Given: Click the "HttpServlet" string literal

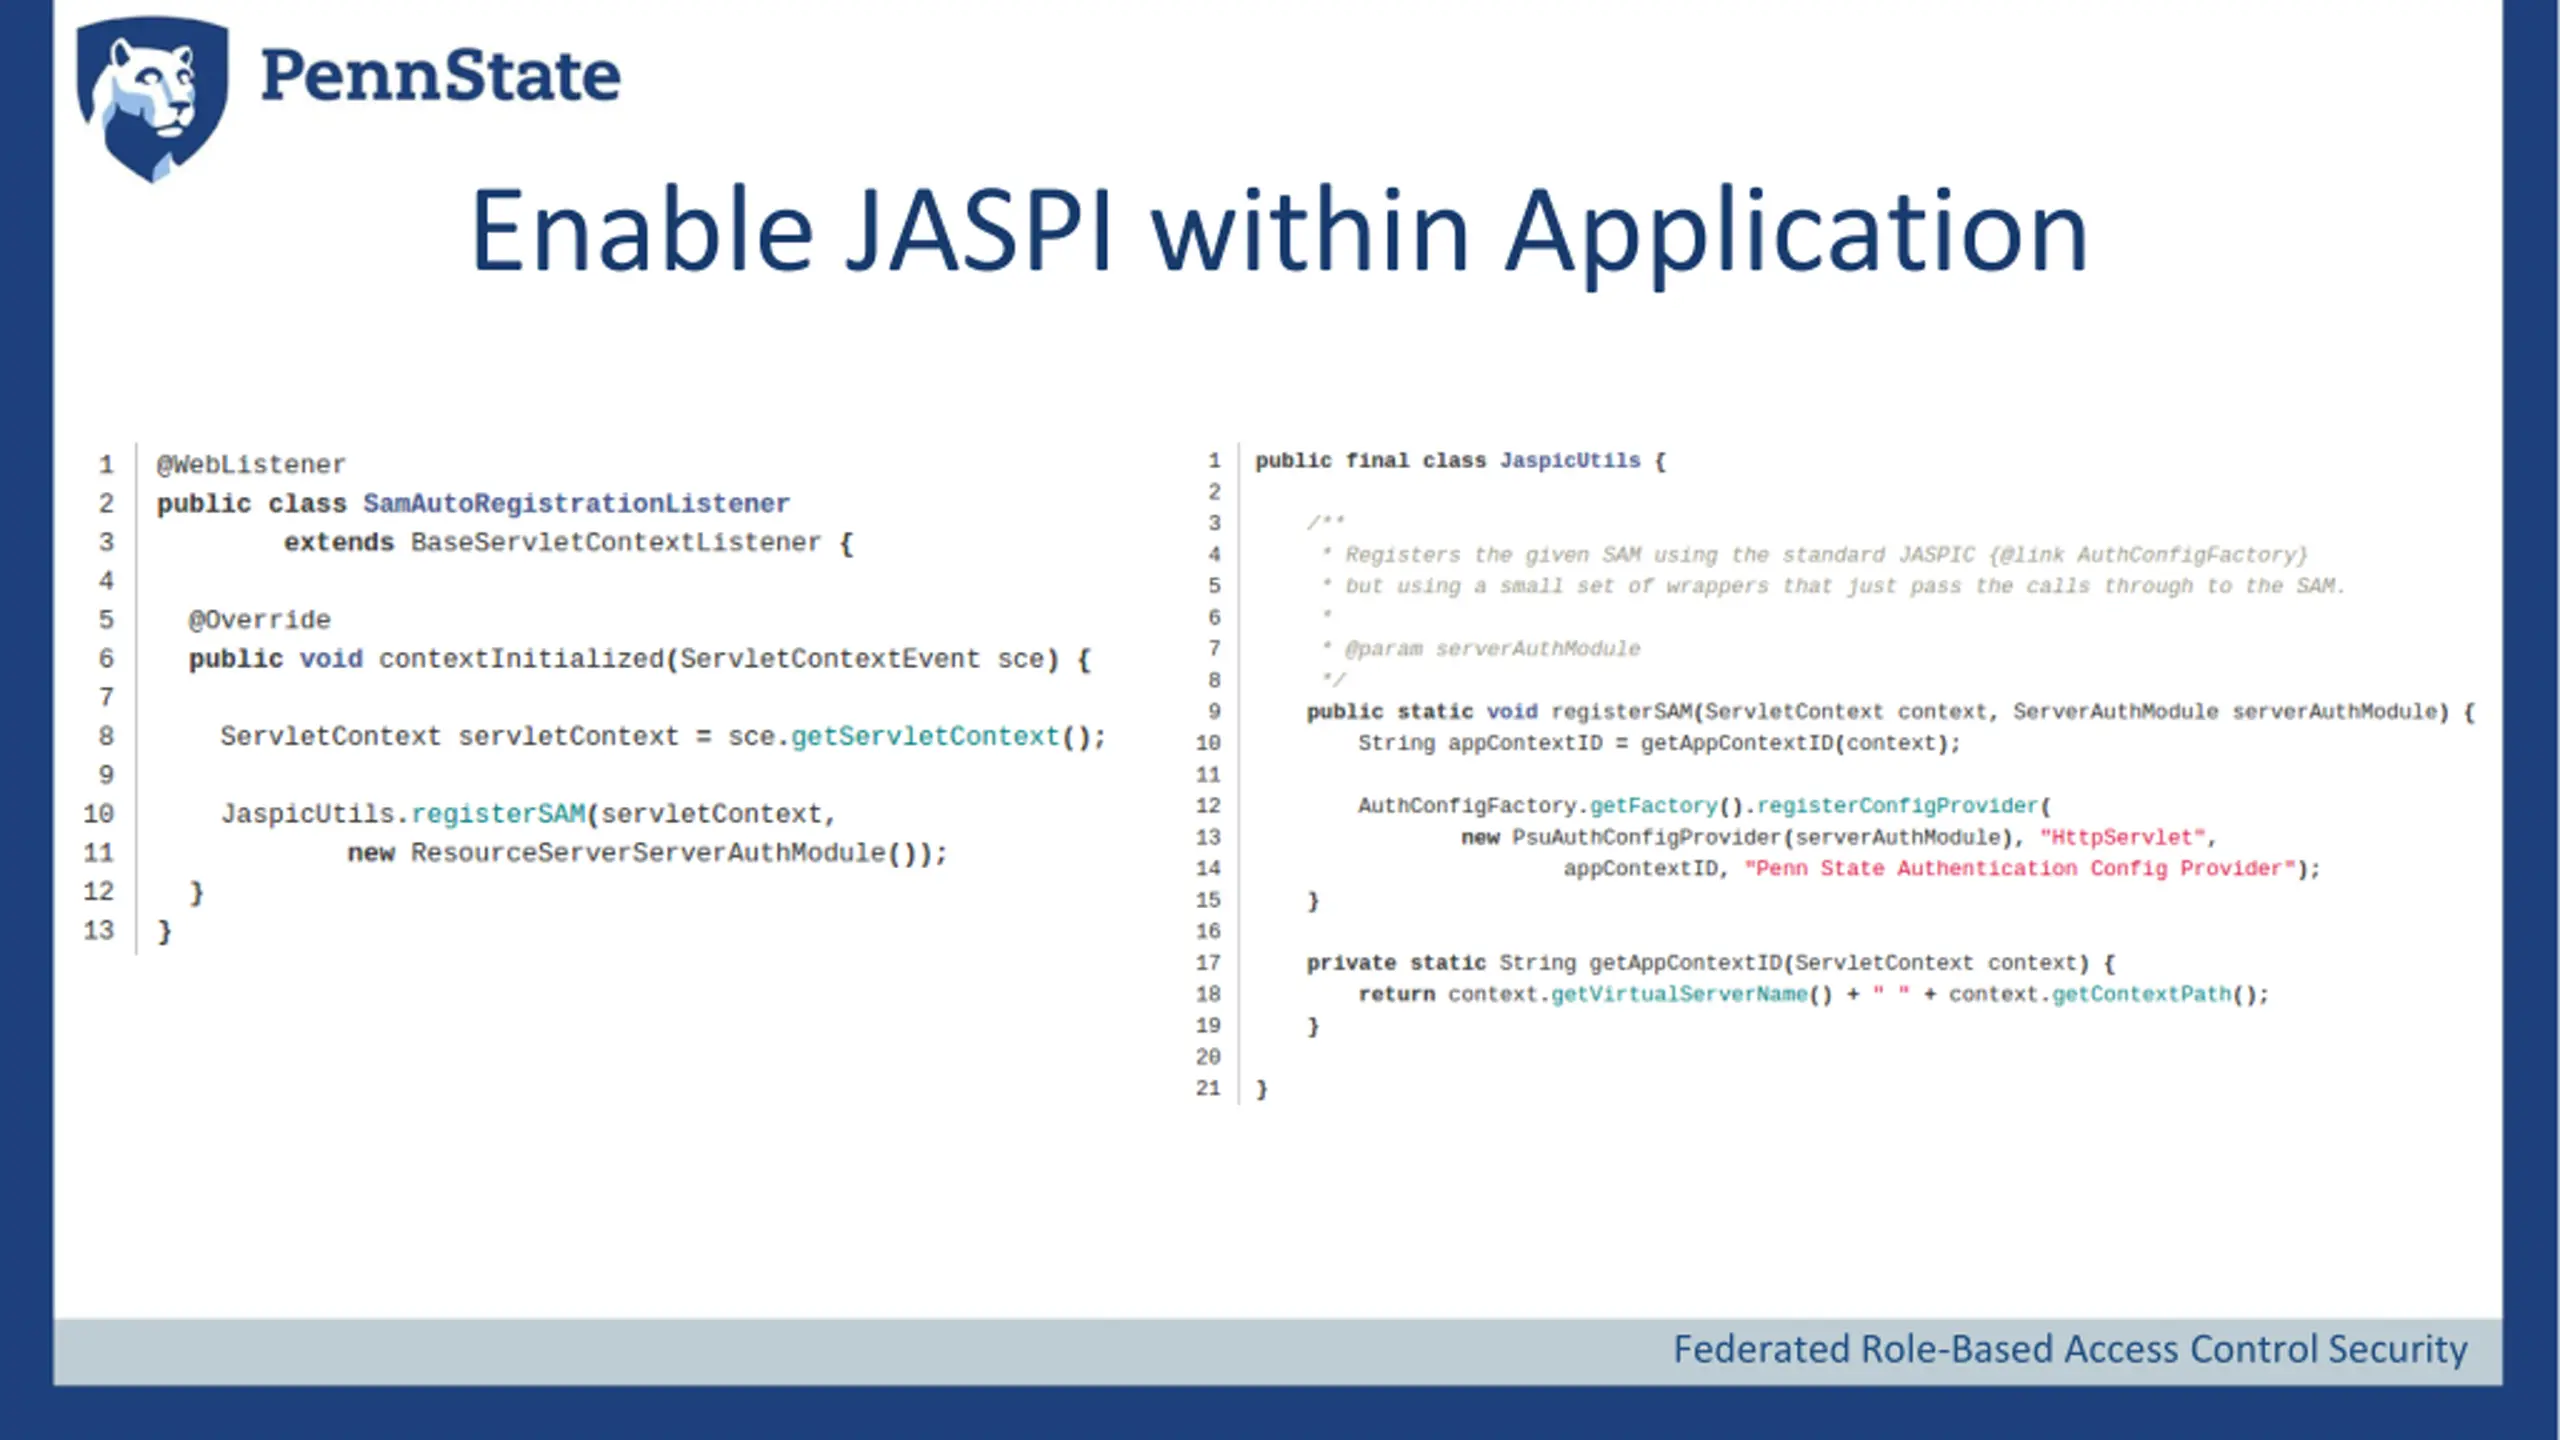Looking at the screenshot, I should pyautogui.click(x=2122, y=837).
